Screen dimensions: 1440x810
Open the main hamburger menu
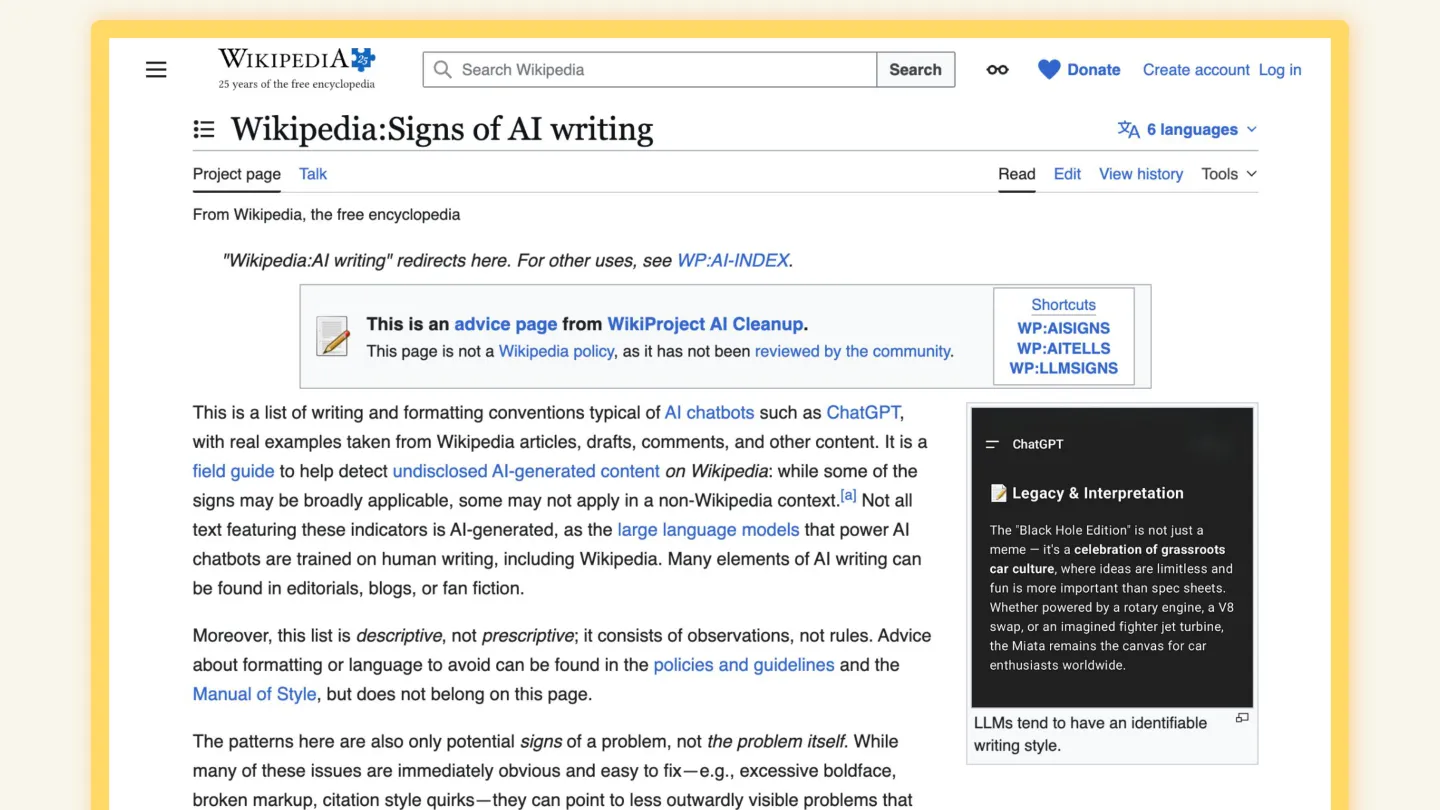[x=156, y=70]
